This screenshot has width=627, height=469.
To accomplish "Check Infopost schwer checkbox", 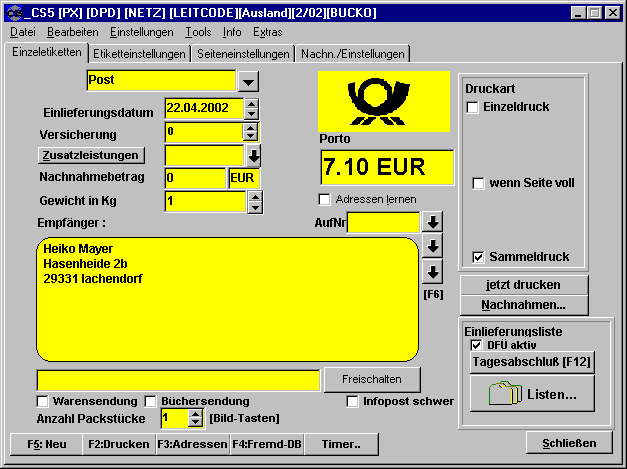I will click(352, 401).
